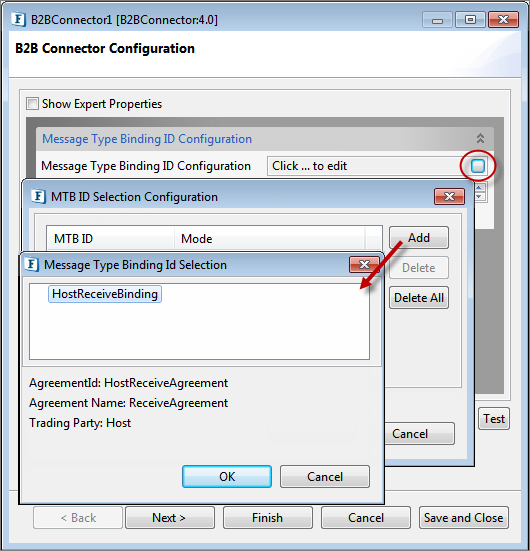Maximize the B2BConnector1 window

[470, 20]
